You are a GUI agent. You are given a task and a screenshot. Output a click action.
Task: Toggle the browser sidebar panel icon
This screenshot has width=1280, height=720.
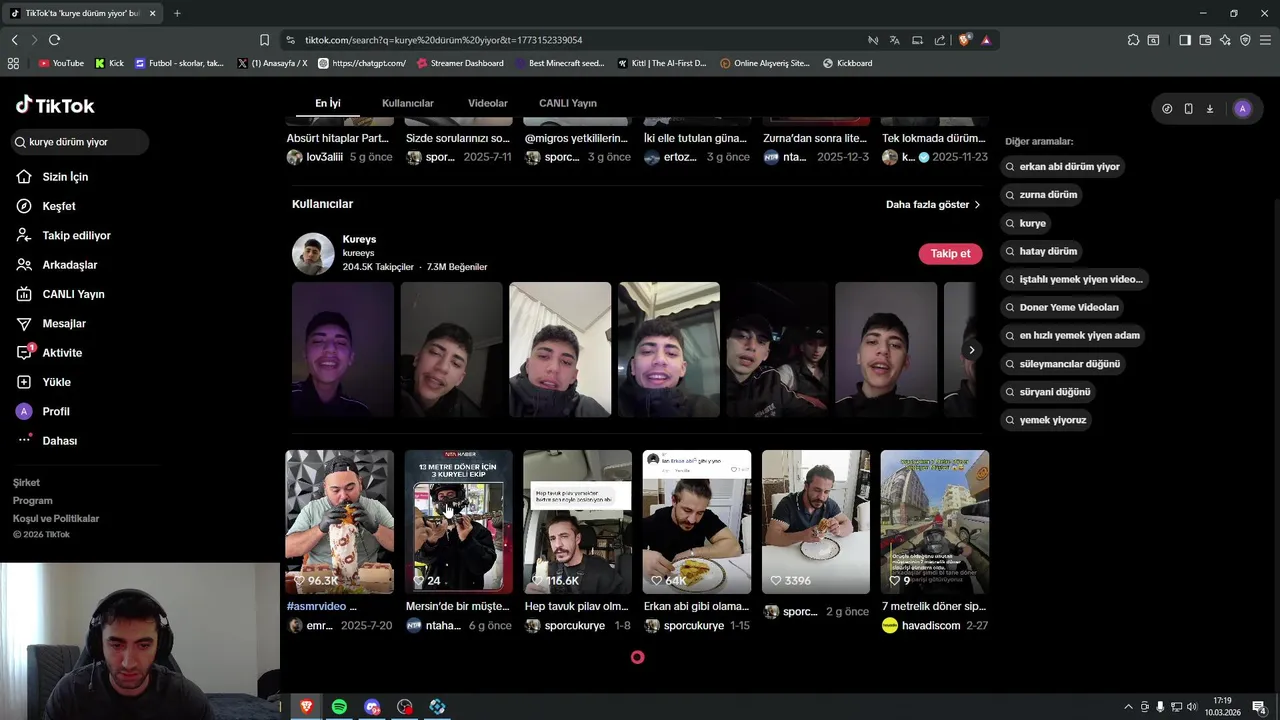tap(1185, 40)
